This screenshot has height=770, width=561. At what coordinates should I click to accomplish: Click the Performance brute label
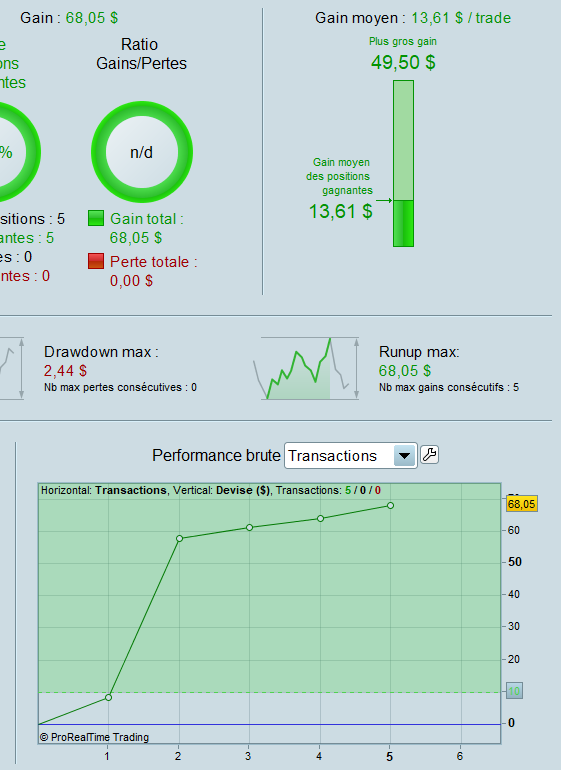pyautogui.click(x=216, y=455)
